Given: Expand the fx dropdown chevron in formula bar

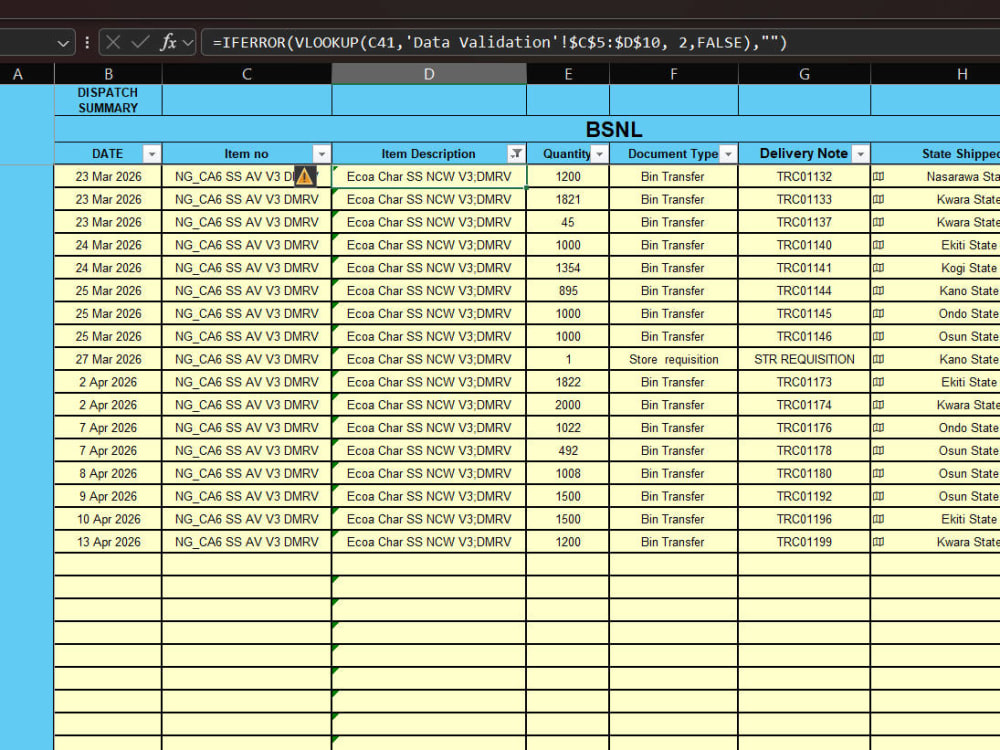Looking at the screenshot, I should pyautogui.click(x=188, y=43).
